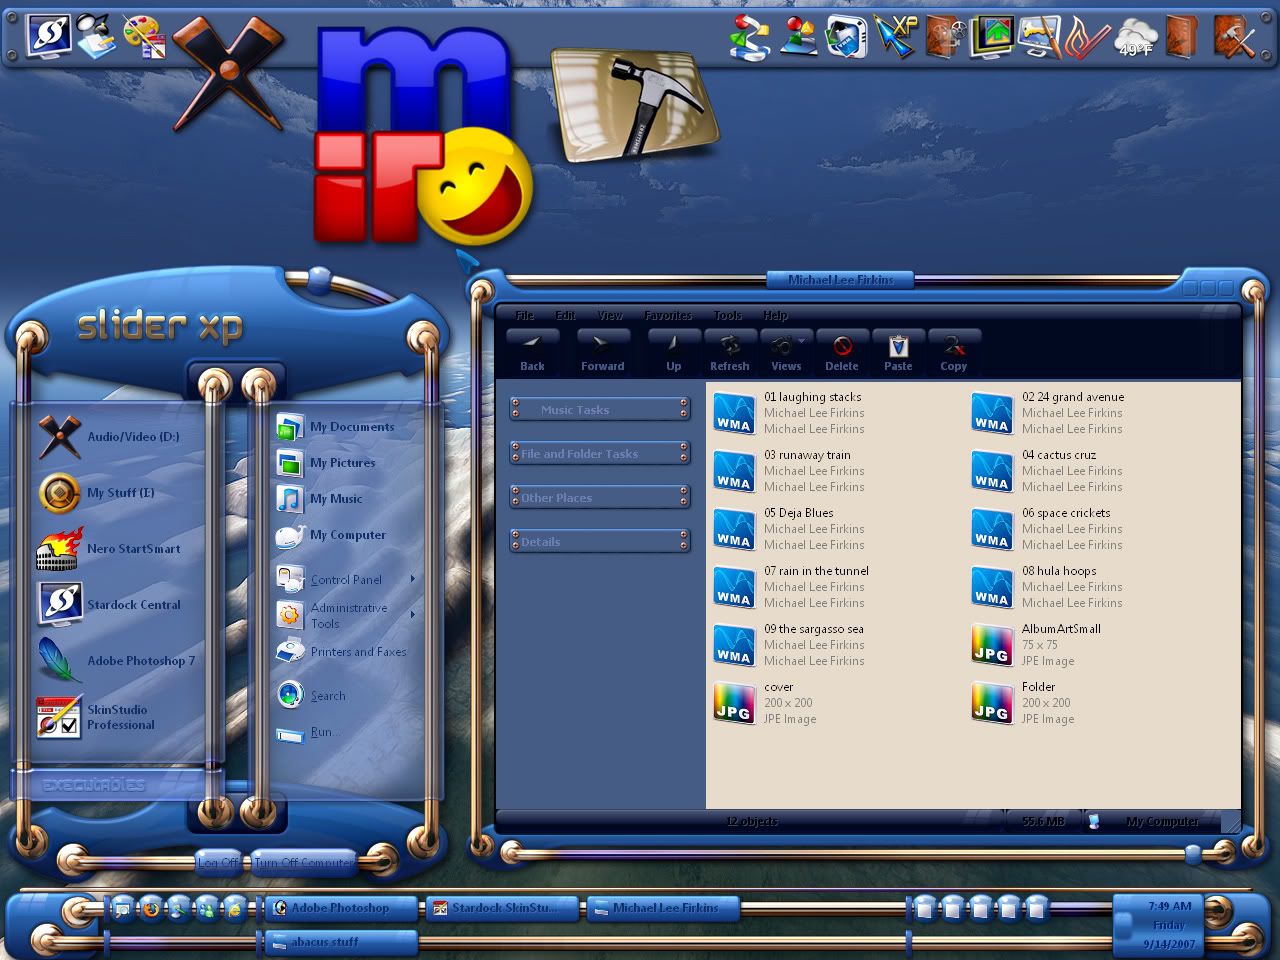Select the cover JPG image
The width and height of the screenshot is (1280, 960).
pyautogui.click(x=766, y=703)
